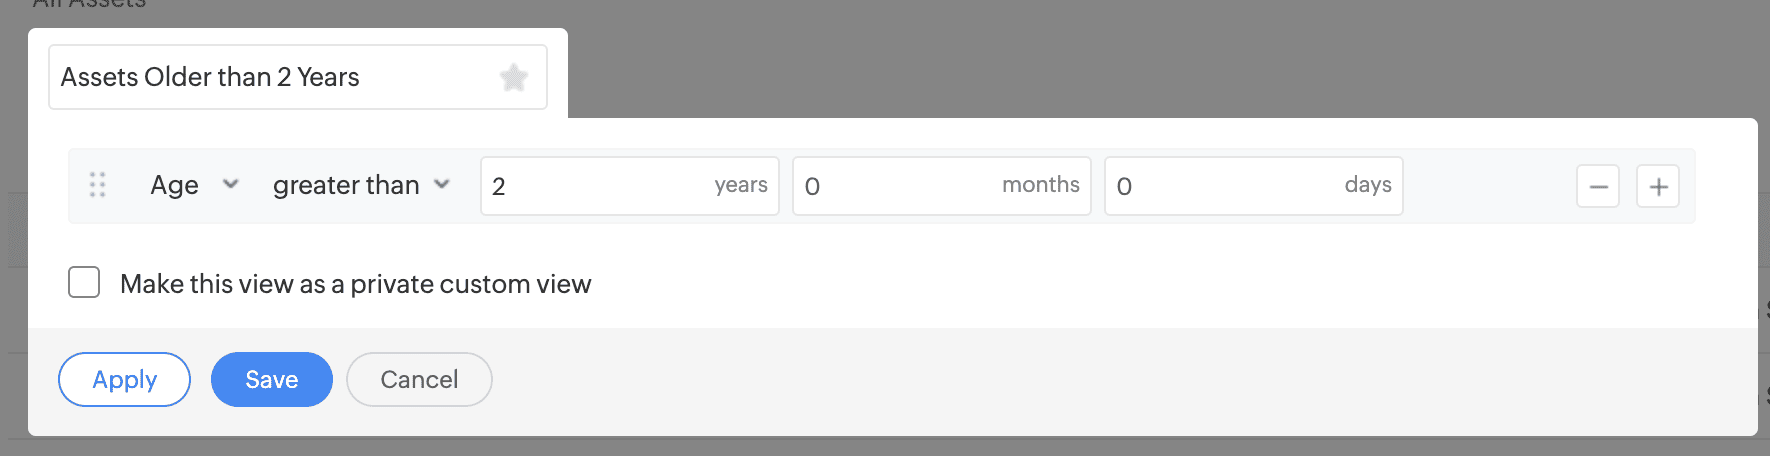Click the drag handle on the Age row
Screen dimensions: 1770x456
[x=97, y=185]
